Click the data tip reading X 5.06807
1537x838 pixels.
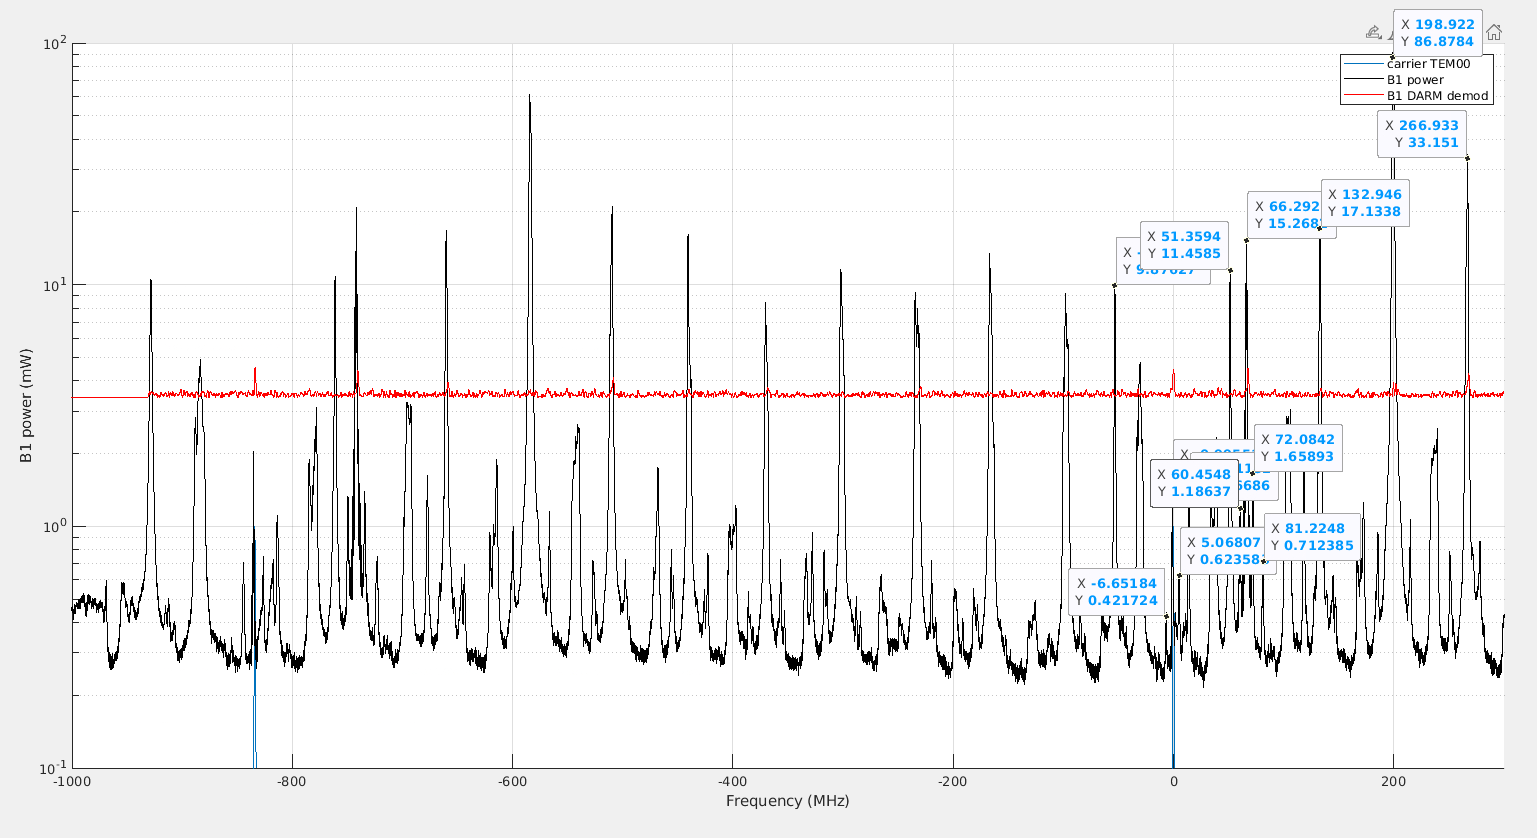click(x=1223, y=551)
